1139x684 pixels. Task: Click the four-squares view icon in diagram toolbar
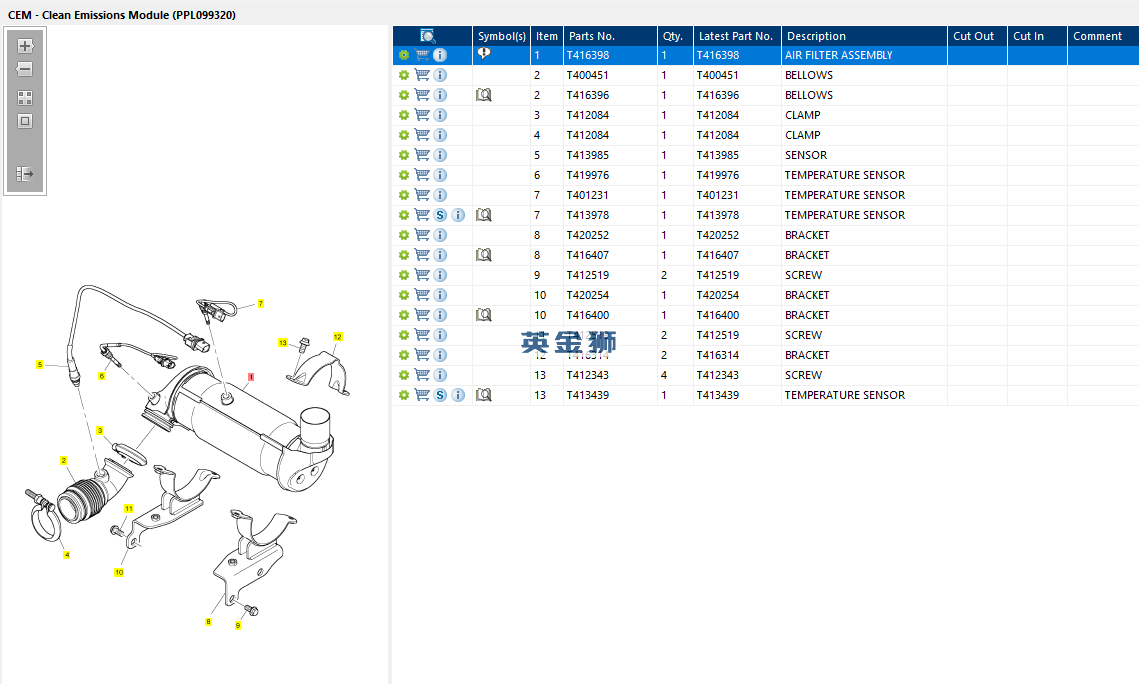[x=25, y=98]
